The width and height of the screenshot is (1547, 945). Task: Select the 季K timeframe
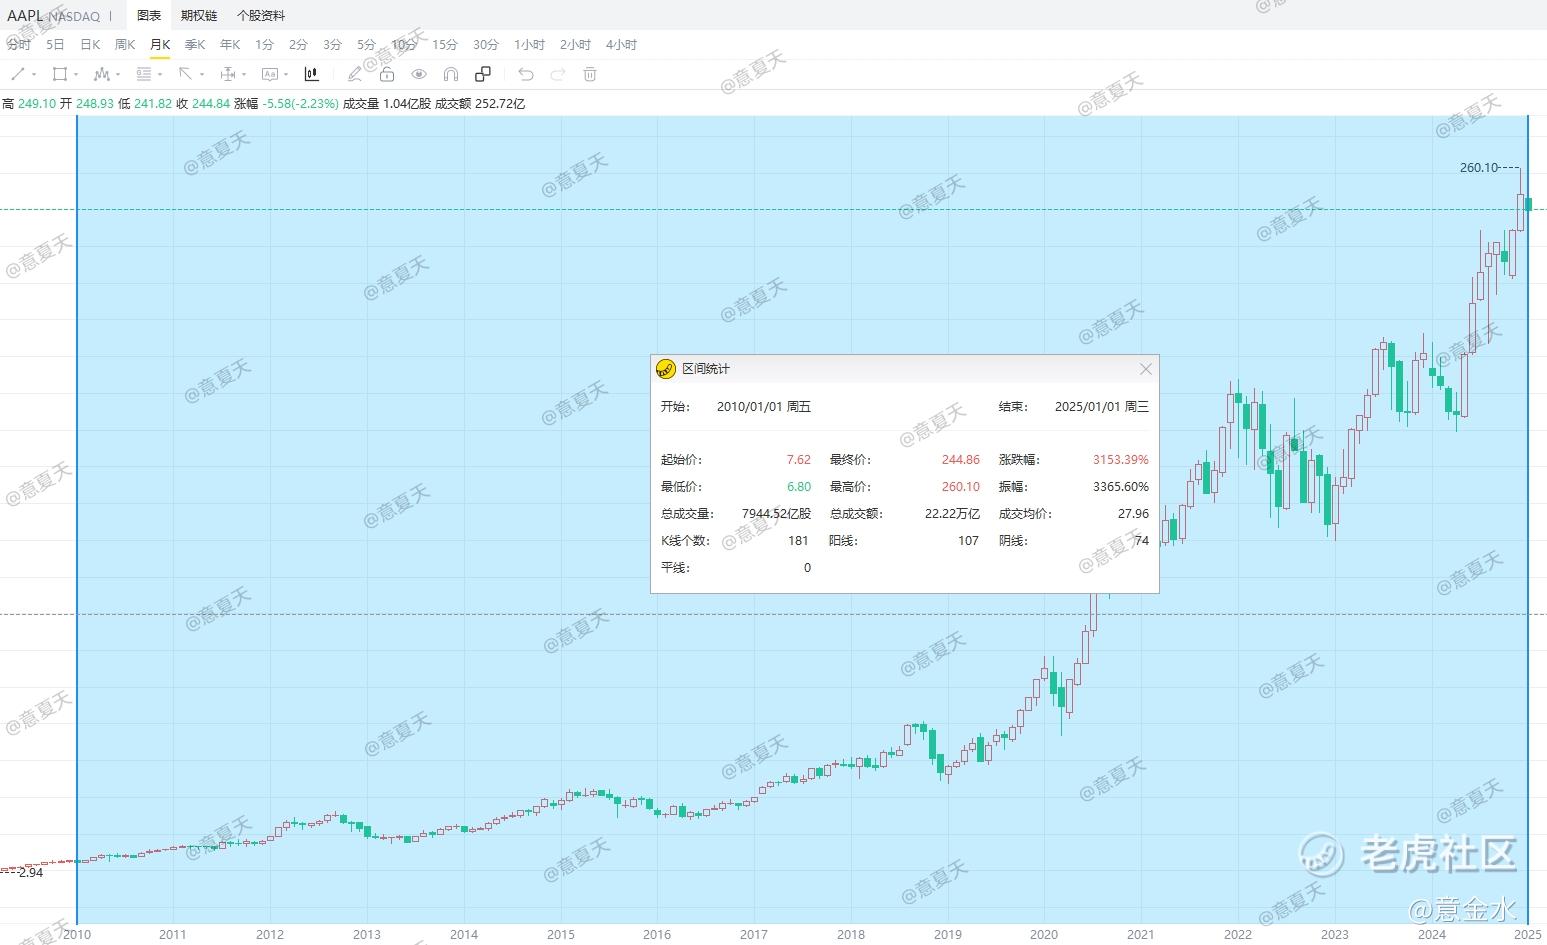click(x=195, y=45)
